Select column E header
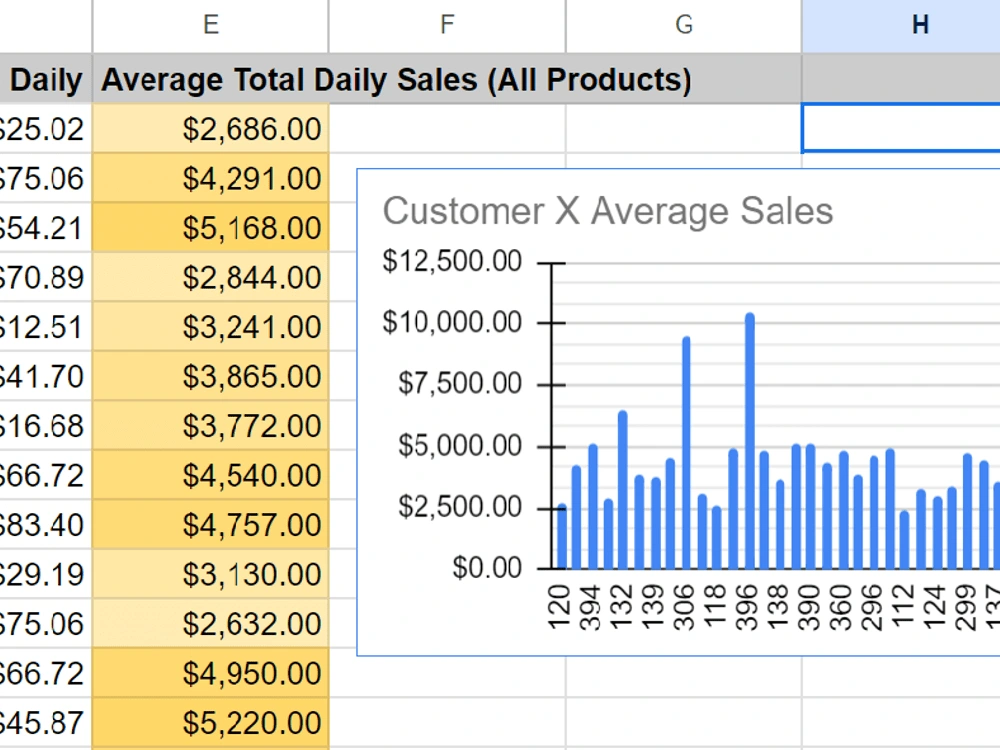 pyautogui.click(x=210, y=26)
